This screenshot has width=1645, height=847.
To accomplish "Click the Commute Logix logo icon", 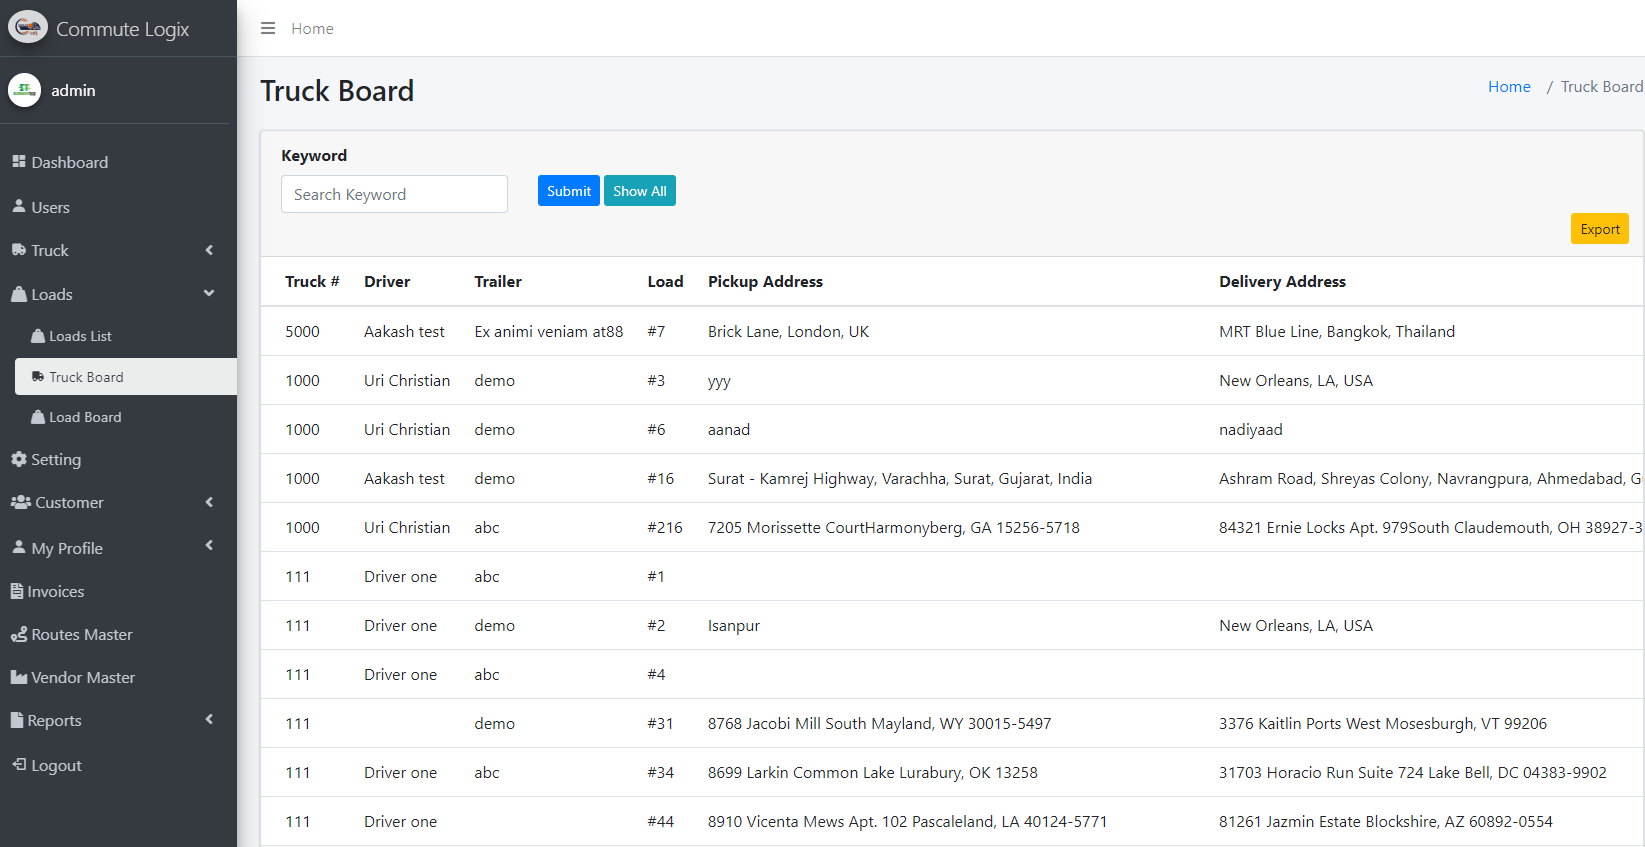I will [x=27, y=28].
